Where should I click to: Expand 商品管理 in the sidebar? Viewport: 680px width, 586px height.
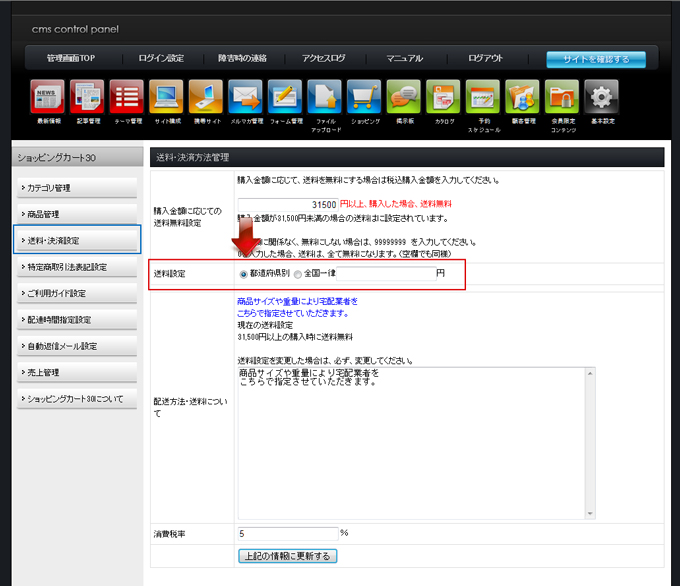click(x=77, y=214)
